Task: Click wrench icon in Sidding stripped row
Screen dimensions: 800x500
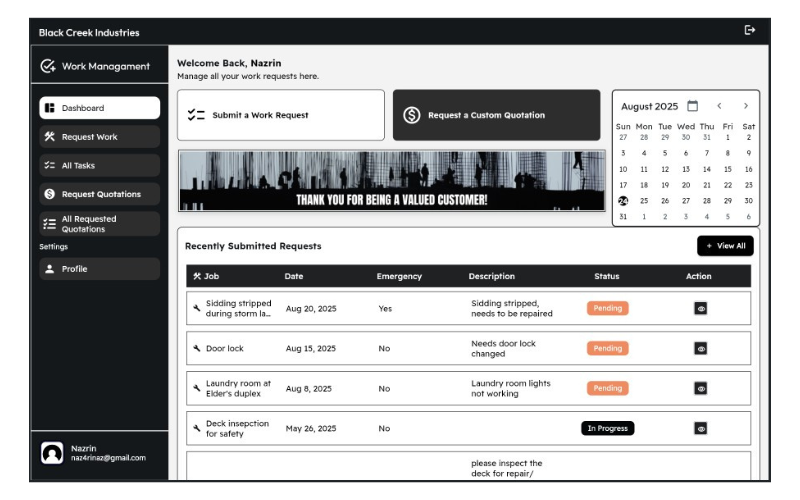Action: [196, 308]
